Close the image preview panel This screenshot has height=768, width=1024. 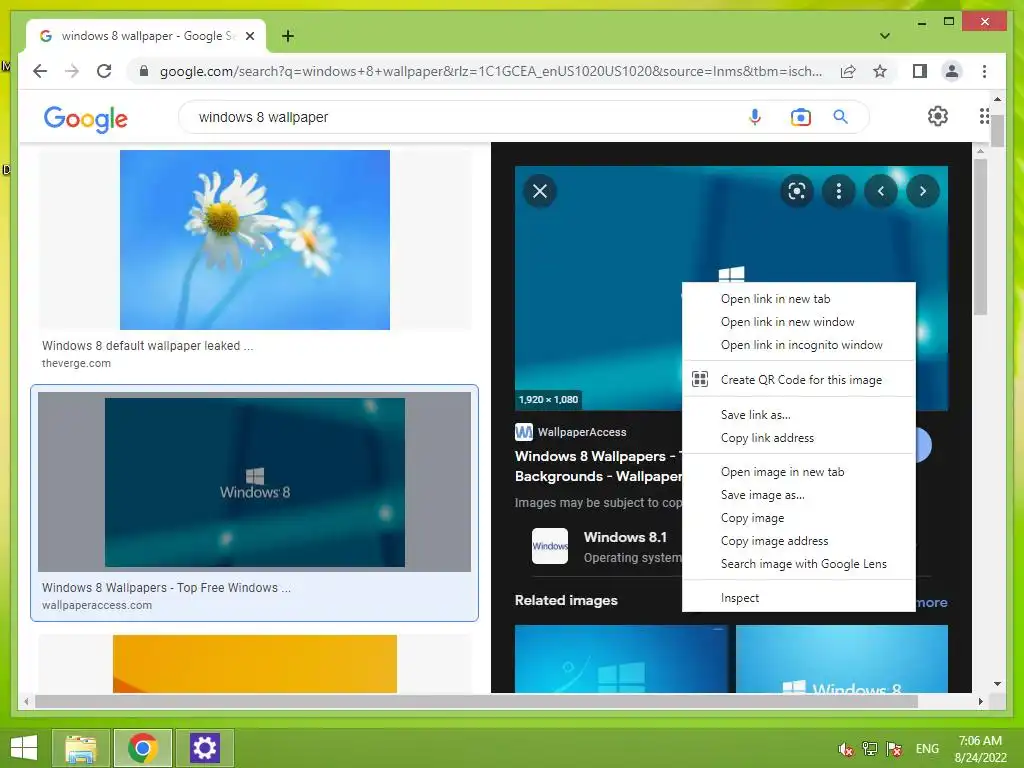pos(540,191)
